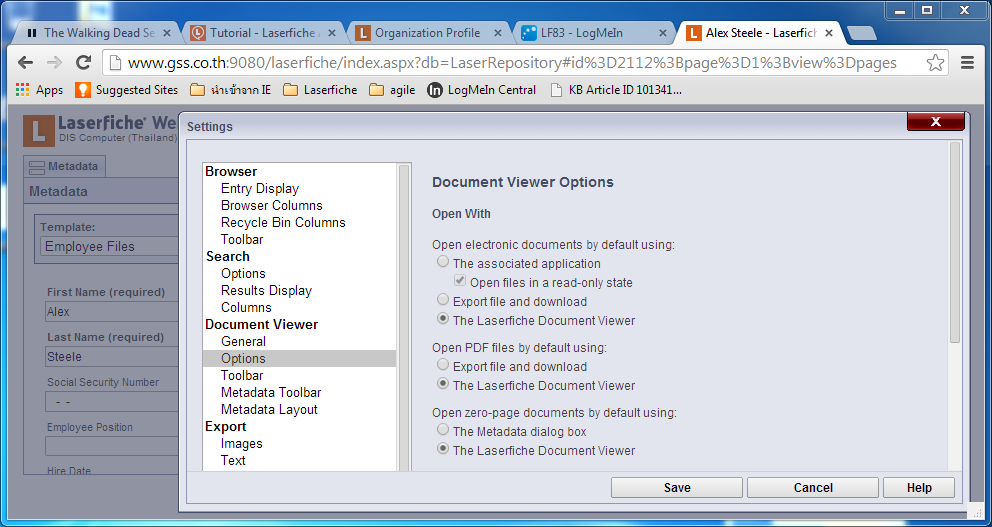Switch to Organization Profile tab

428,33
